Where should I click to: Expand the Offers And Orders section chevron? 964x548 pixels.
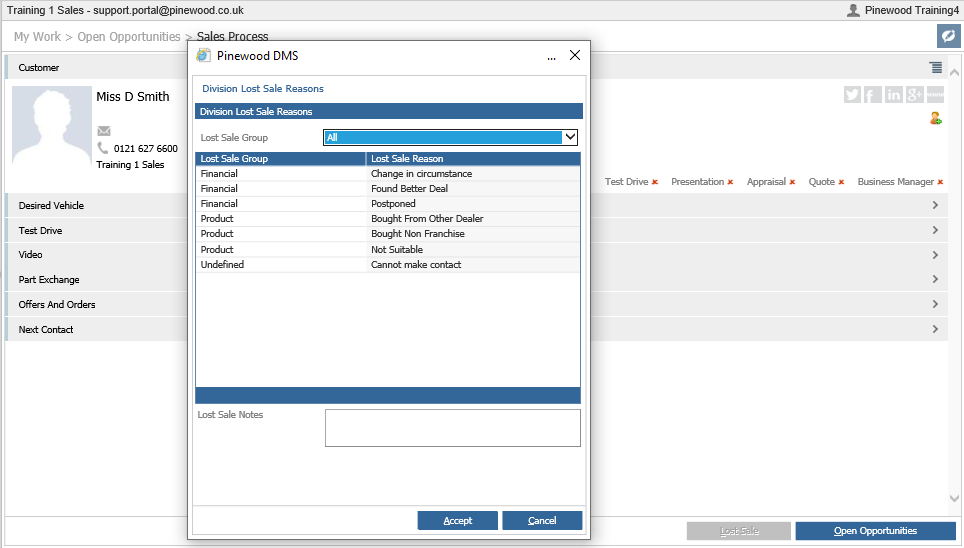[x=935, y=304]
